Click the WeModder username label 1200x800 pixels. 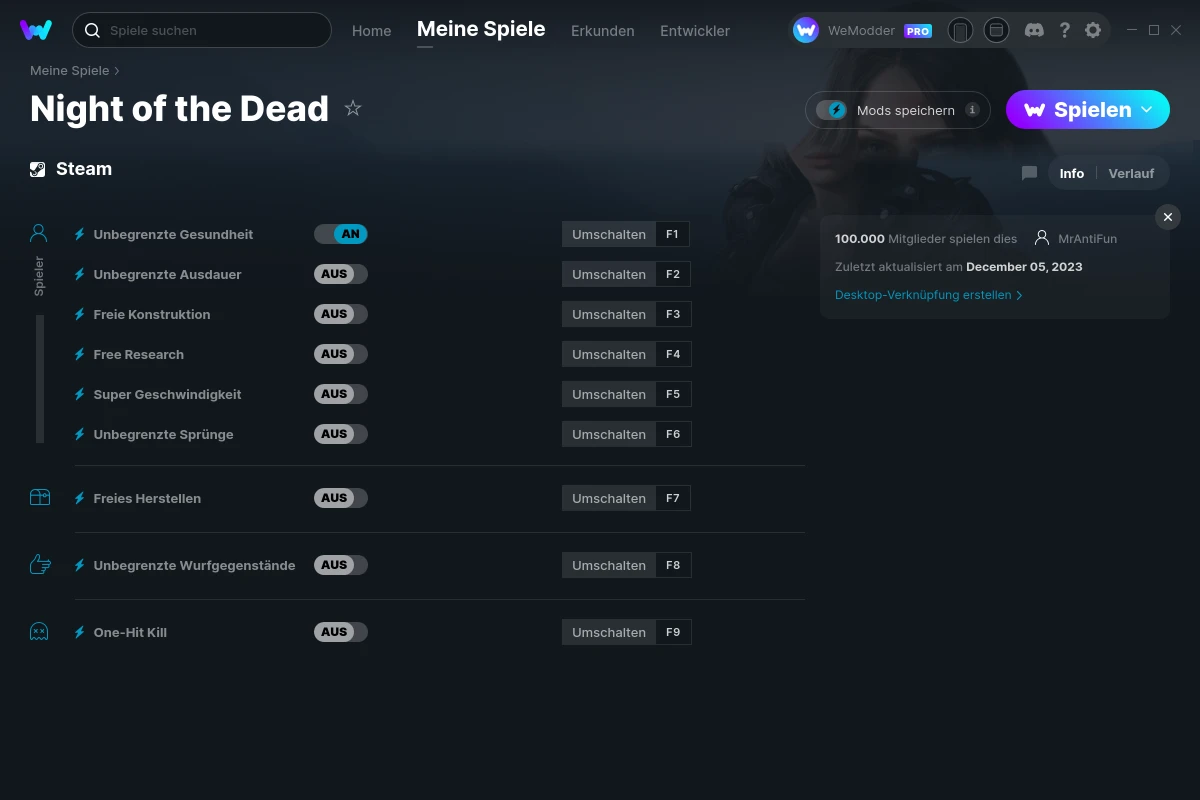pos(861,31)
